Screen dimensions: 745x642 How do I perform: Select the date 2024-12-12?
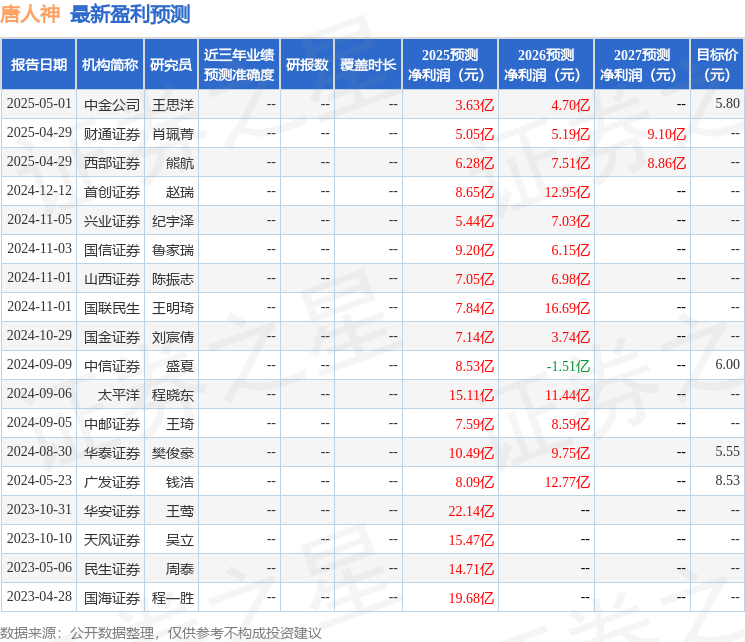(39, 191)
